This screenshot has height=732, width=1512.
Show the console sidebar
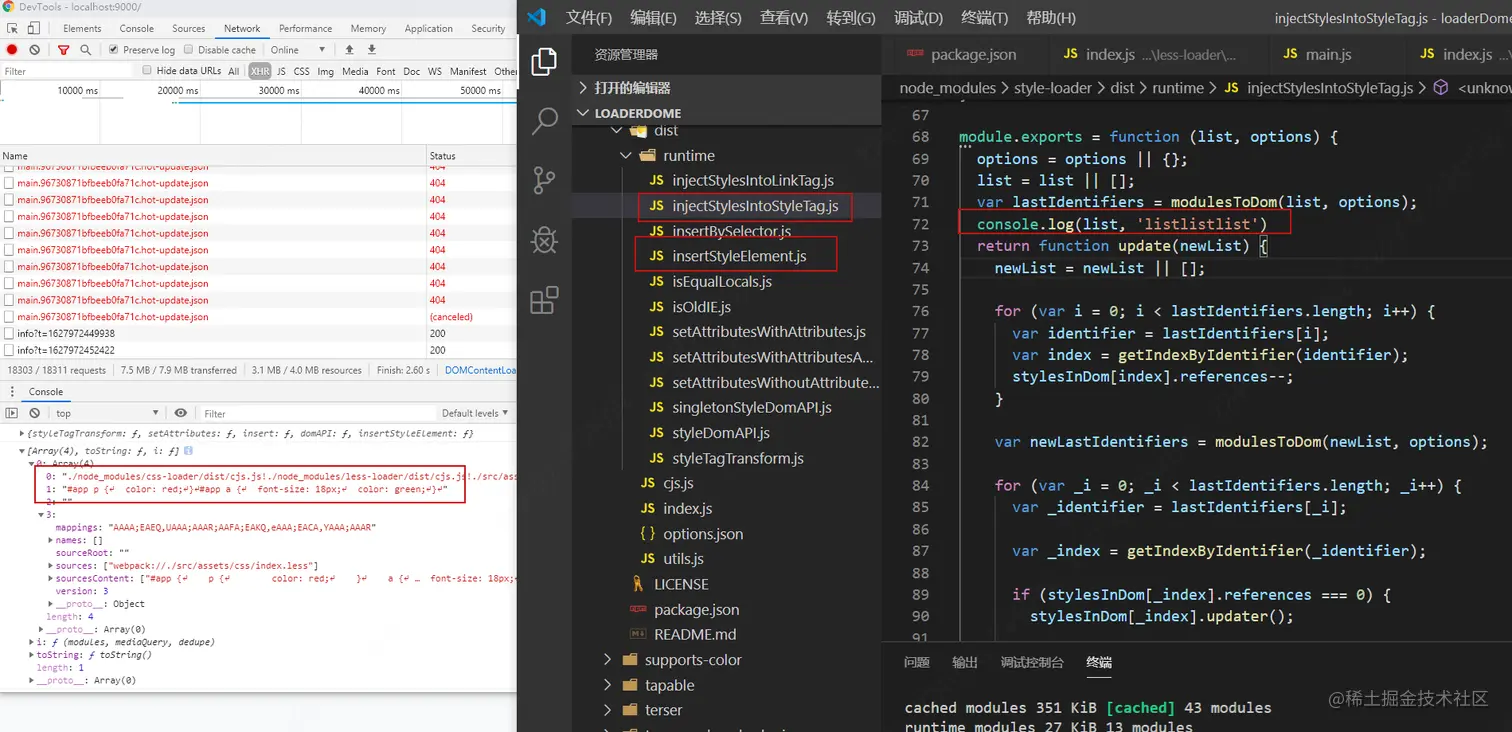tap(12, 413)
